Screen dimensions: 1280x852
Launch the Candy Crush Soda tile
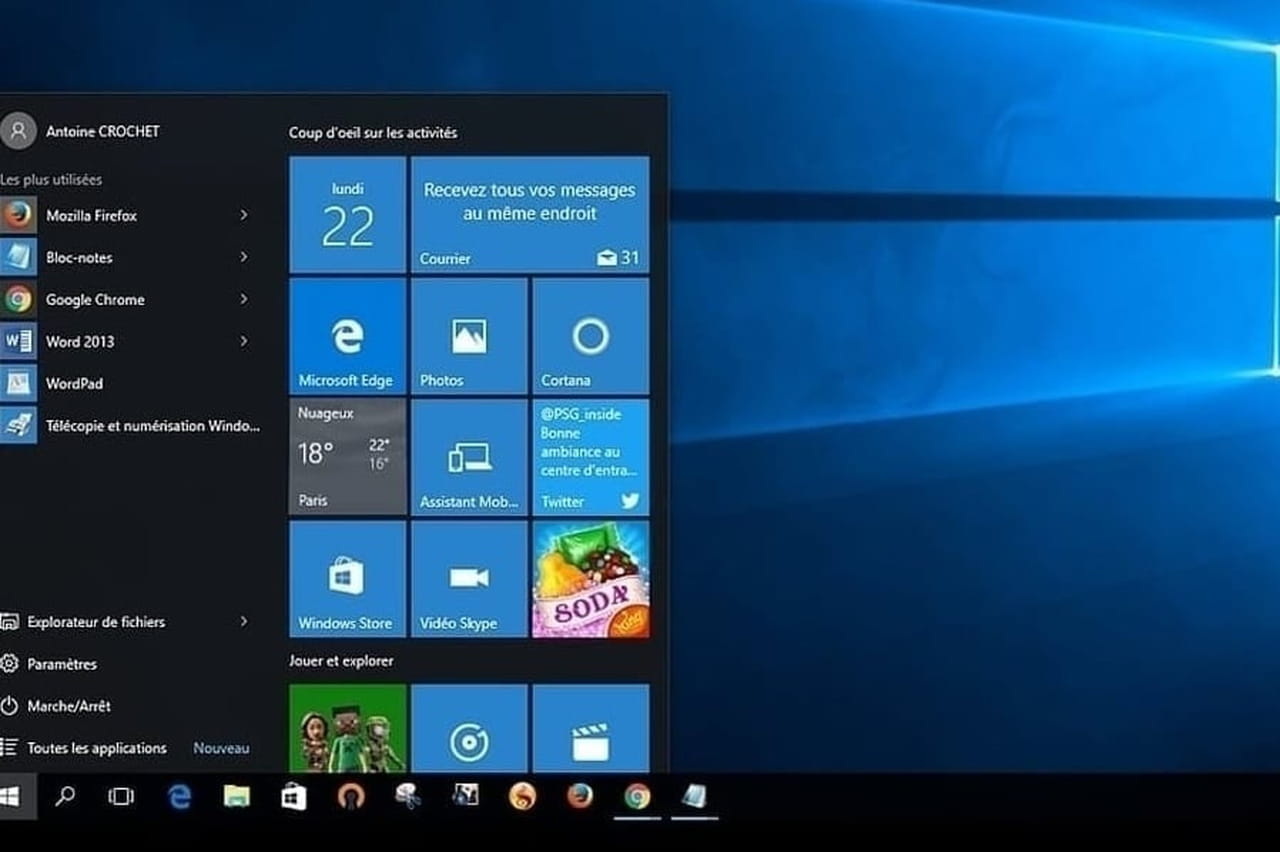591,579
